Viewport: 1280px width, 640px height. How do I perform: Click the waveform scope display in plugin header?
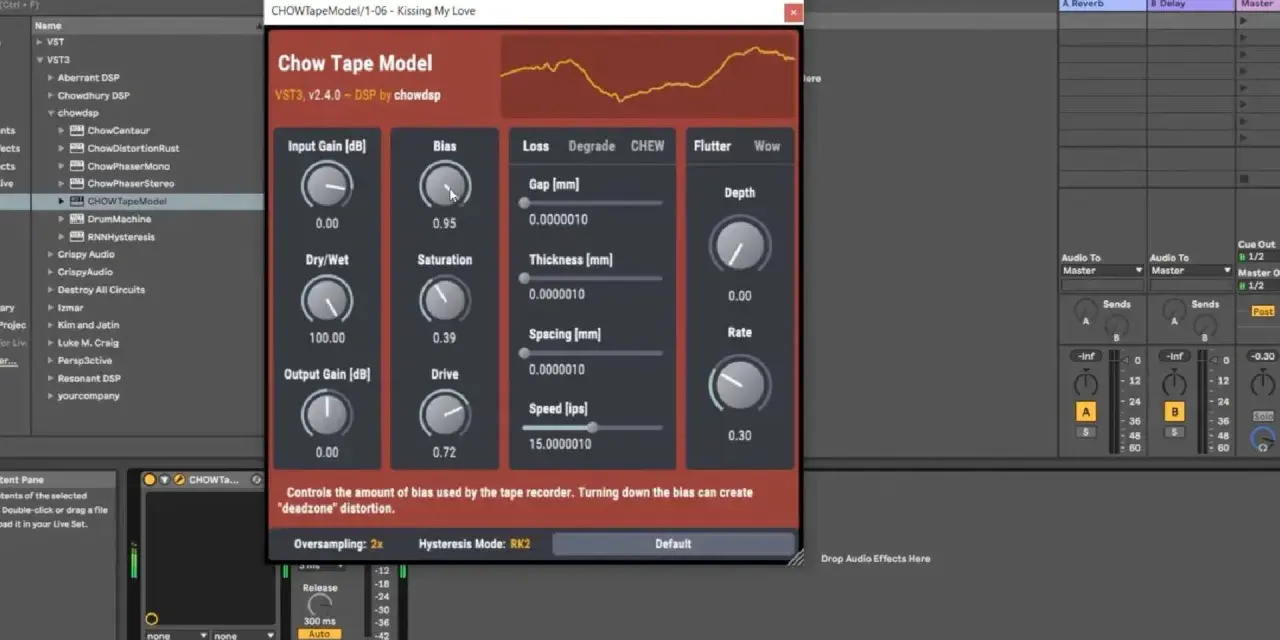648,76
